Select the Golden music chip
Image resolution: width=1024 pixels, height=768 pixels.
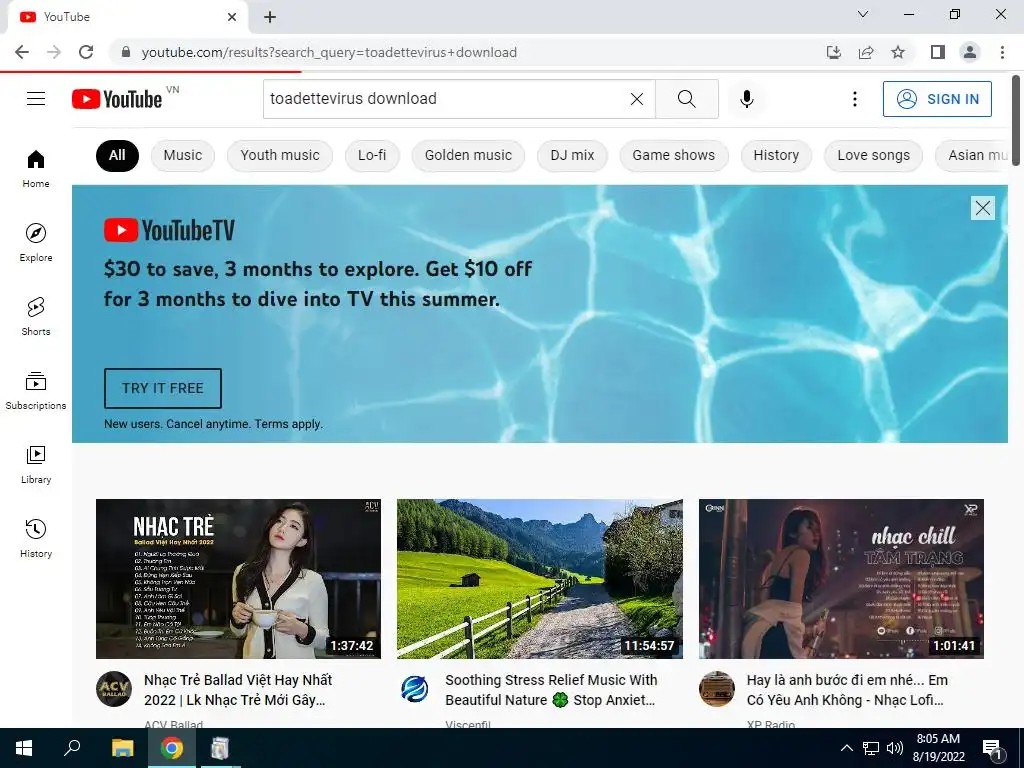click(468, 155)
